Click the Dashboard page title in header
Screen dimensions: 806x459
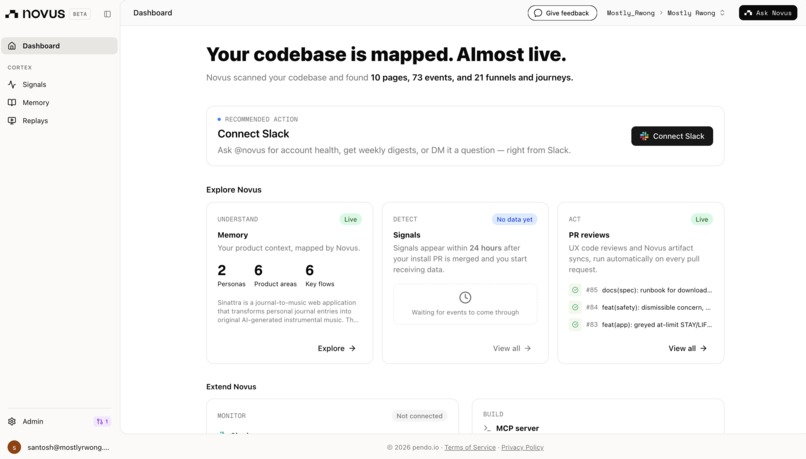[x=153, y=13]
